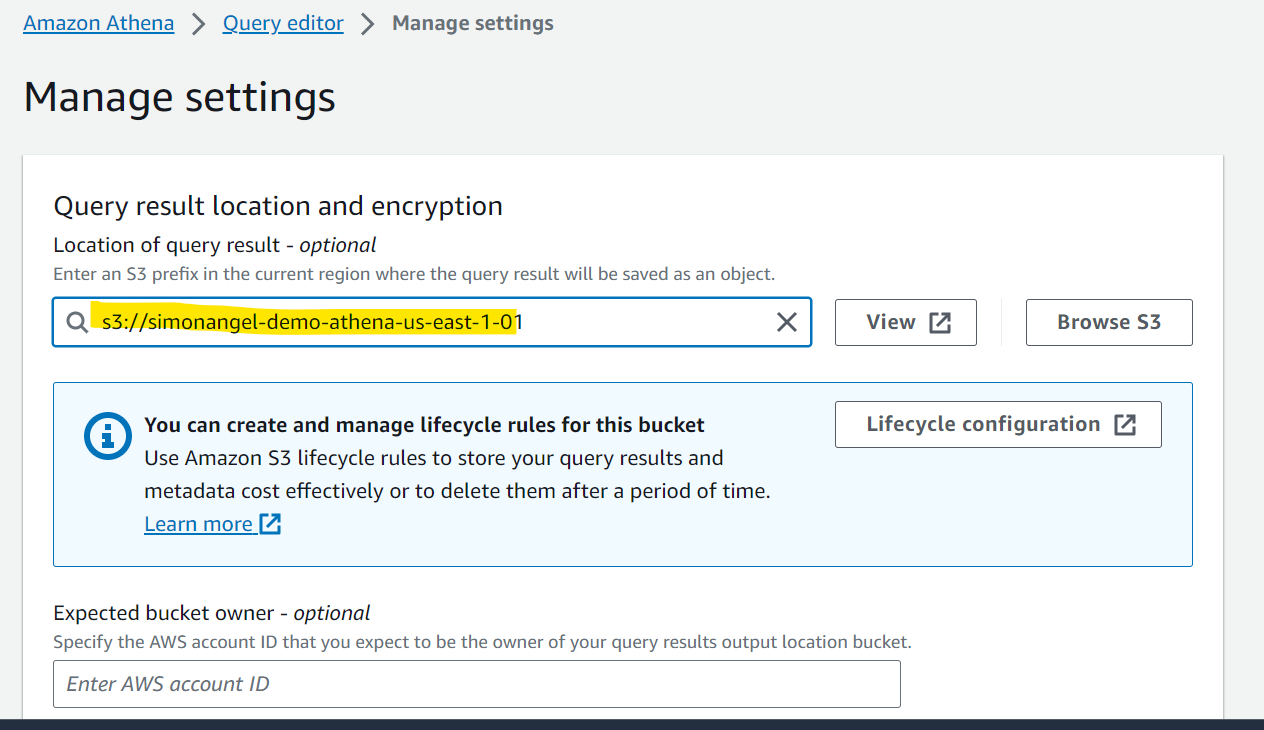Click the external-link icon on Lifecycle configuration
1264x730 pixels.
tap(1125, 425)
